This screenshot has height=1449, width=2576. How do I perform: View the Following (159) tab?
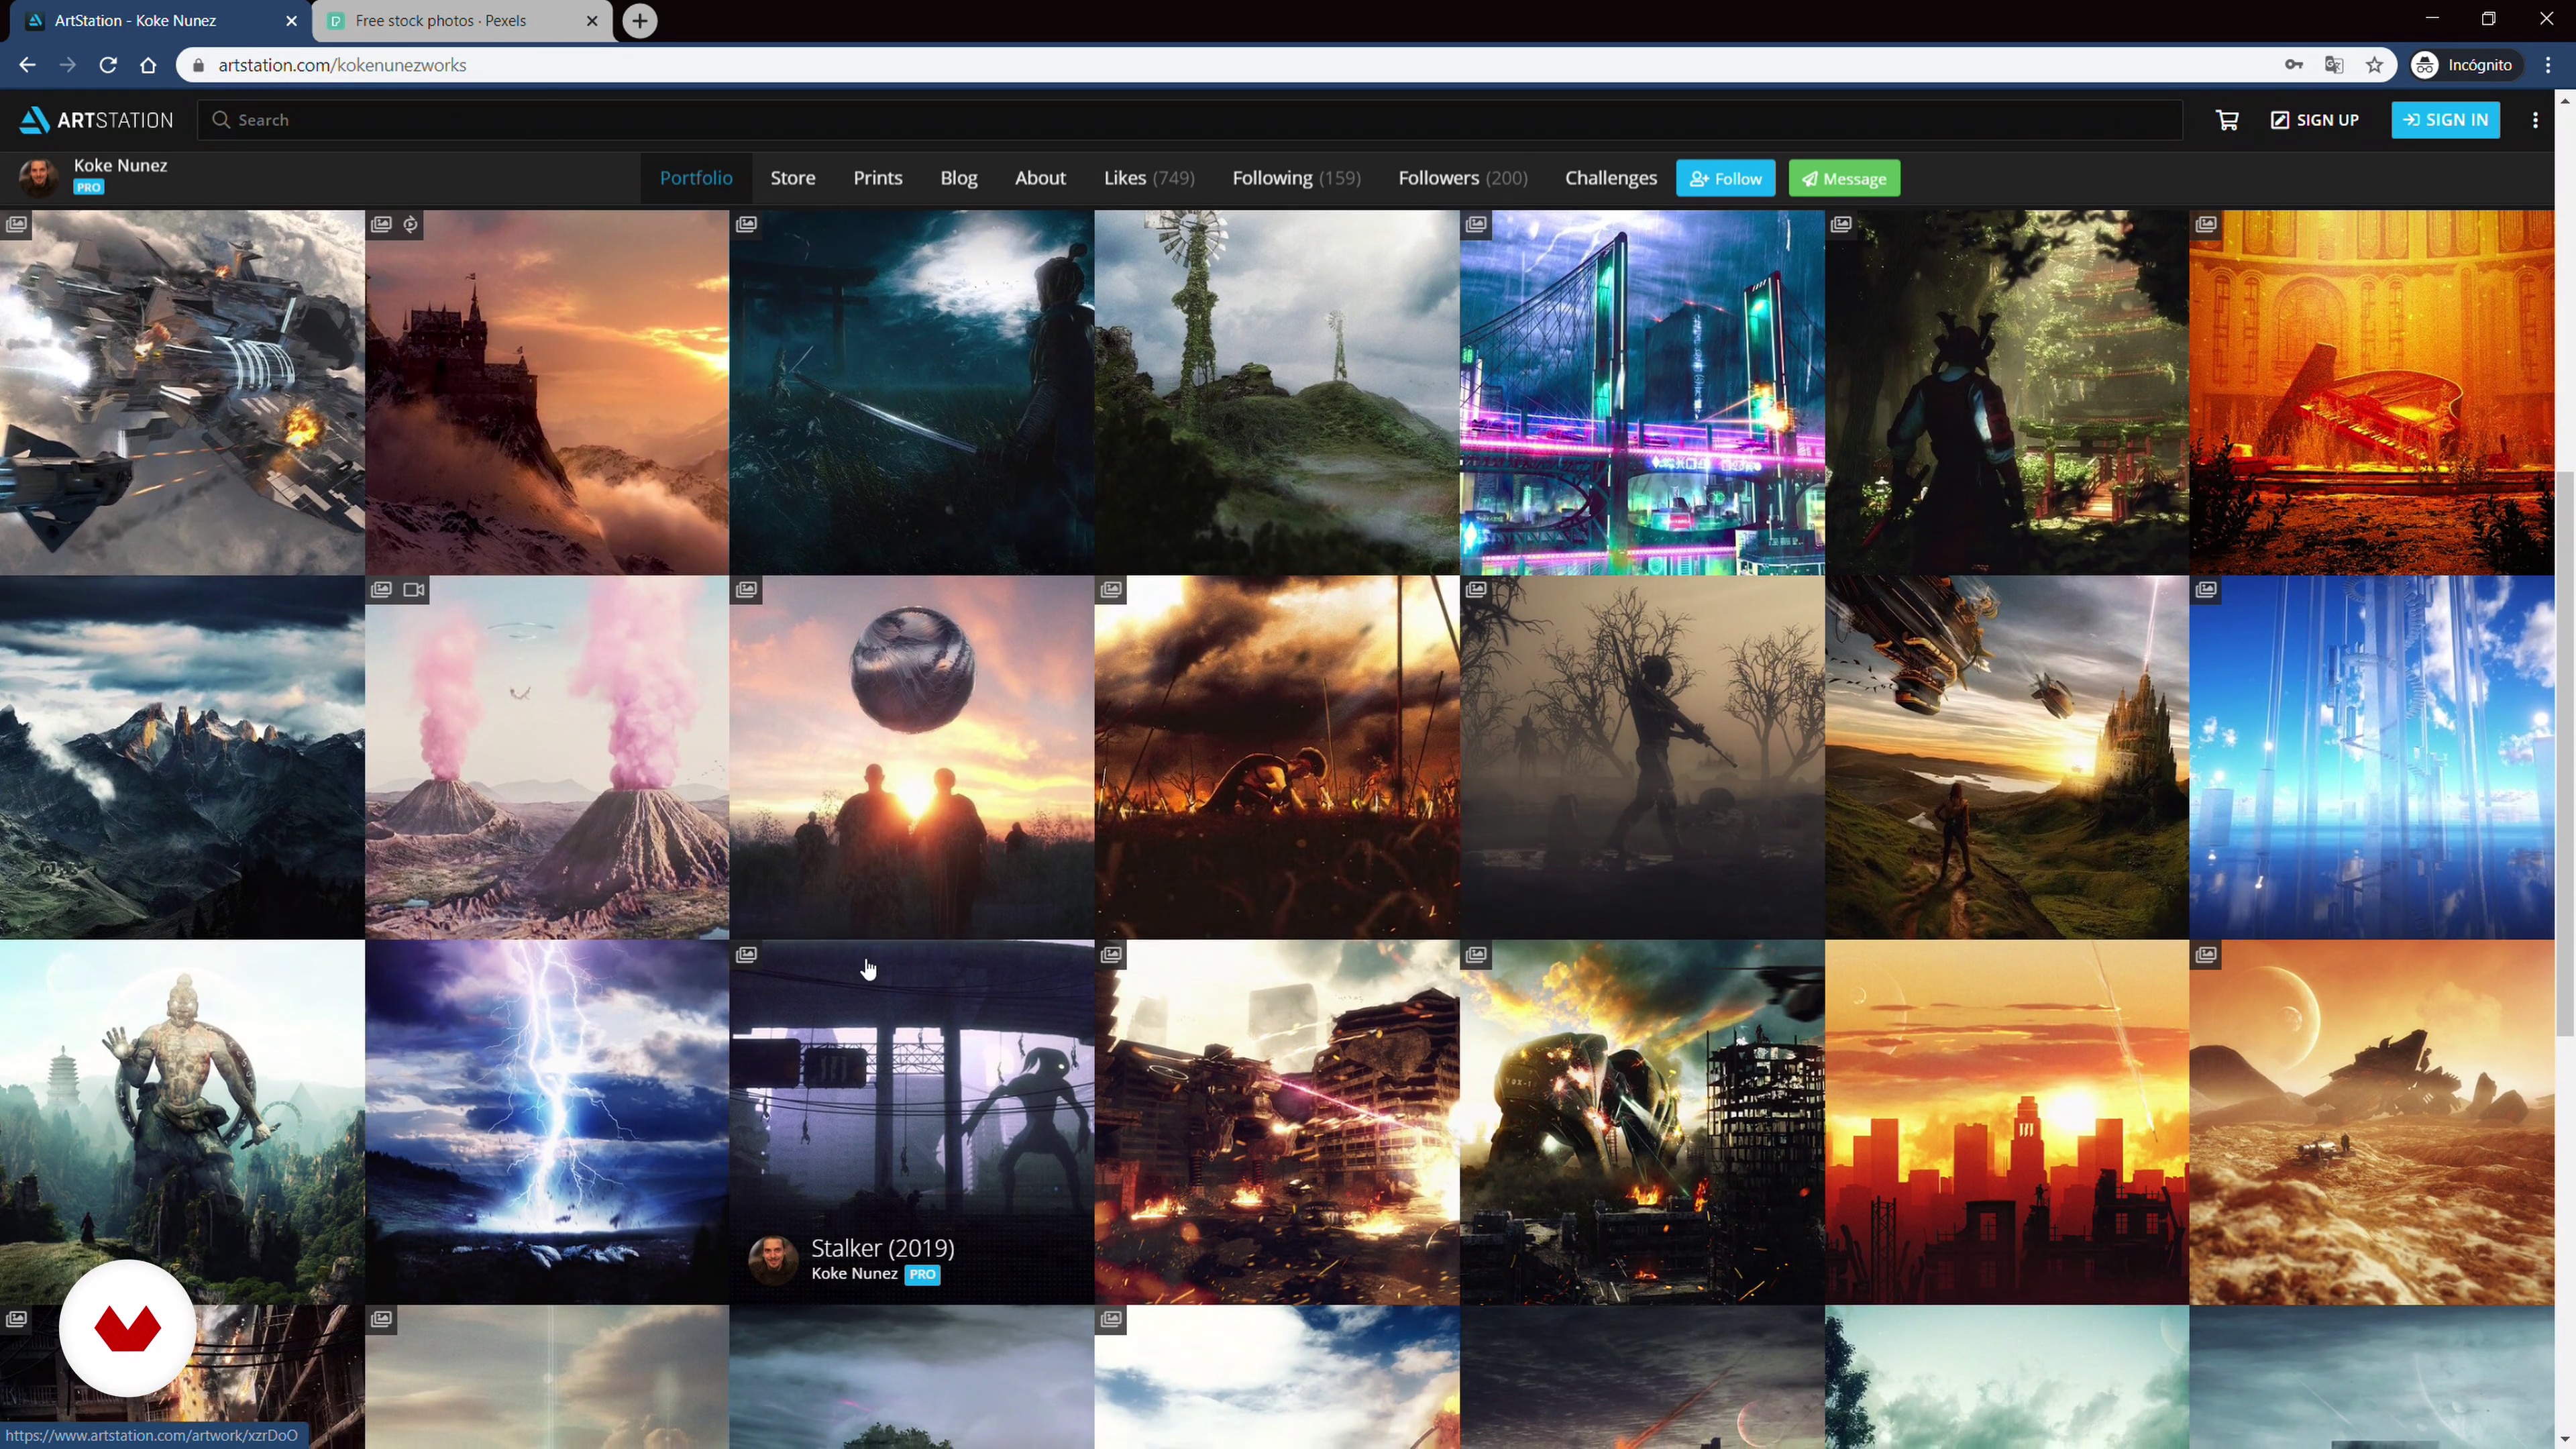(x=1296, y=178)
